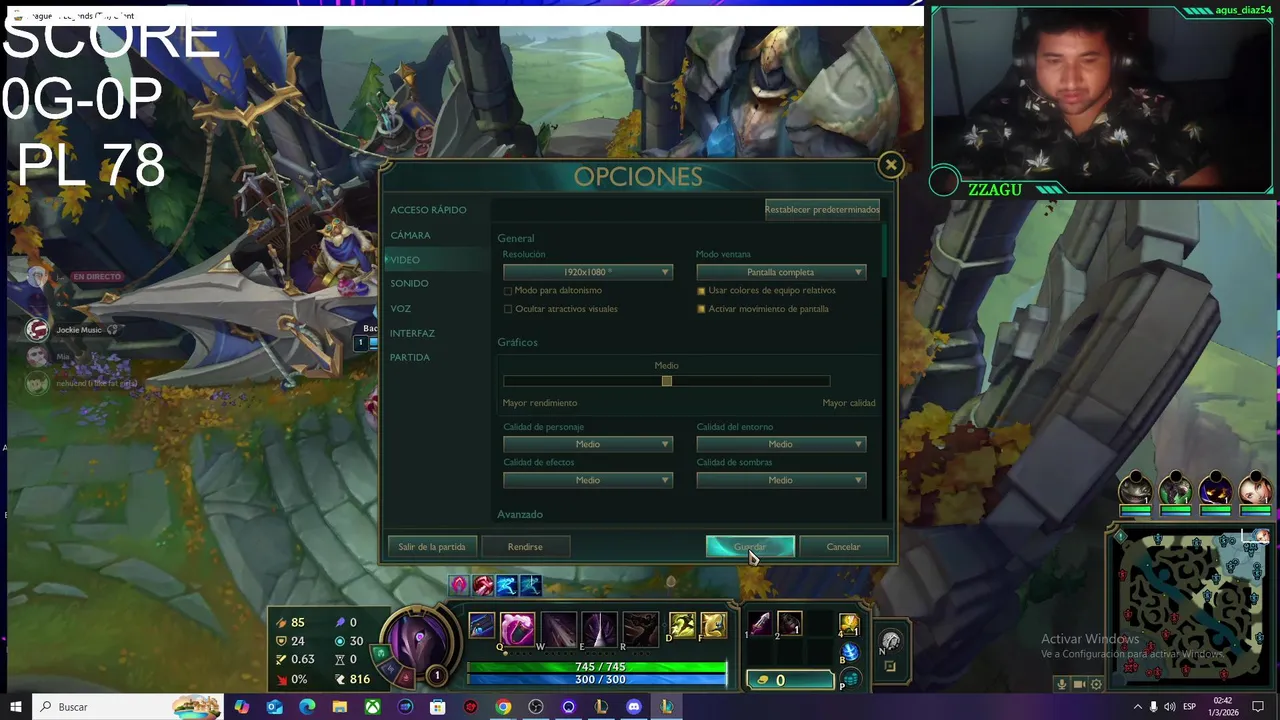Click the volume speaker tray icon
The width and height of the screenshot is (1280, 720).
[1169, 707]
